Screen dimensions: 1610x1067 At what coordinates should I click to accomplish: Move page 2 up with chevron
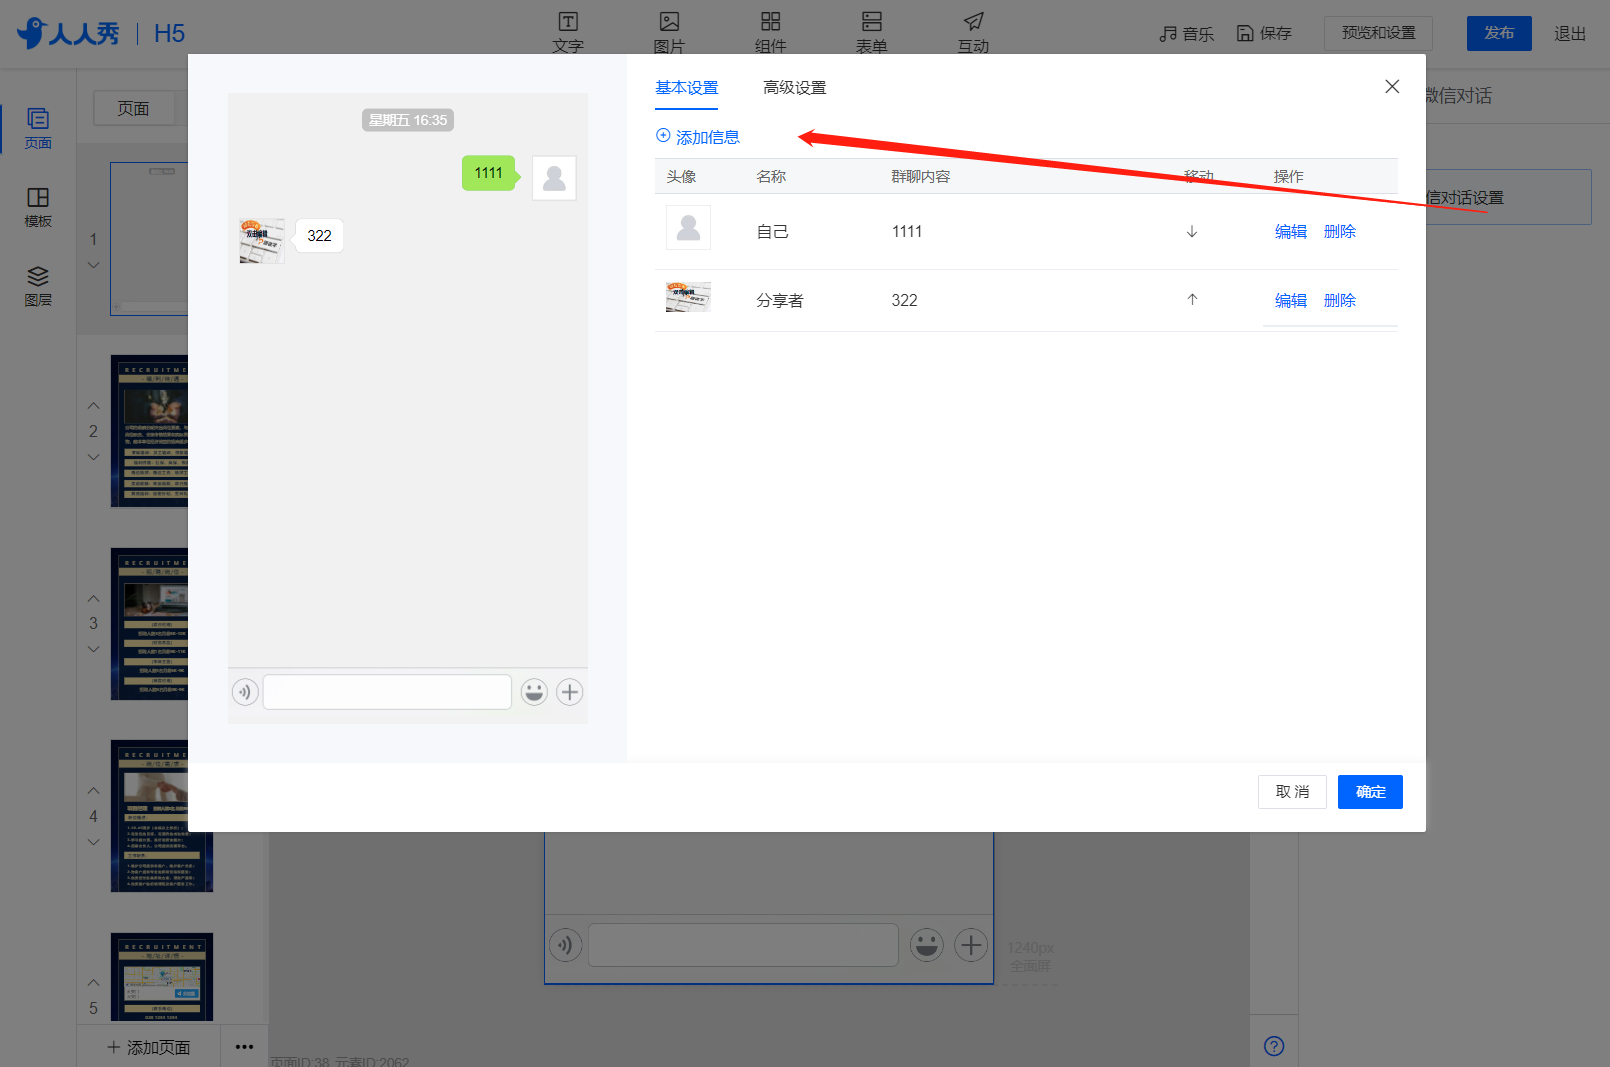pyautogui.click(x=93, y=405)
